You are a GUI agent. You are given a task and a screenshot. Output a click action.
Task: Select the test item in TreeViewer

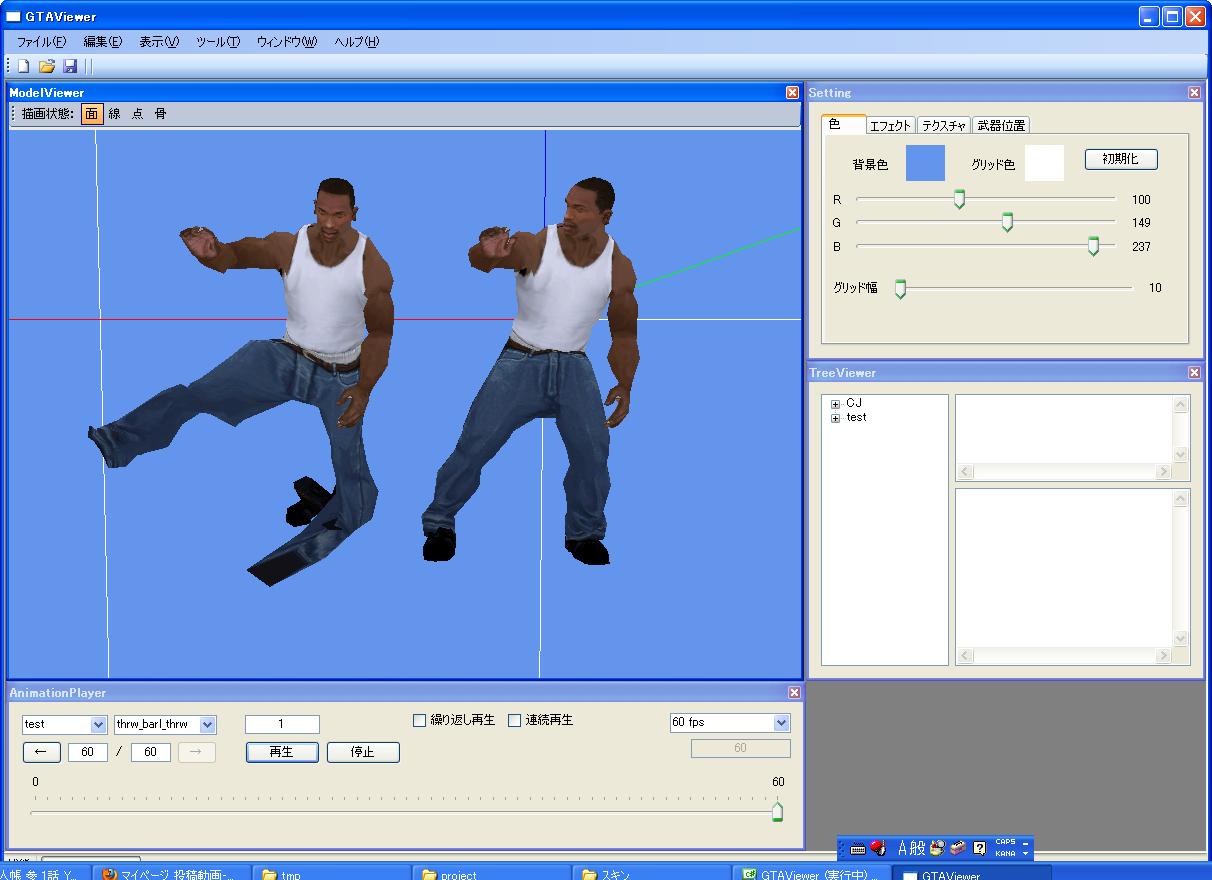pyautogui.click(x=856, y=417)
